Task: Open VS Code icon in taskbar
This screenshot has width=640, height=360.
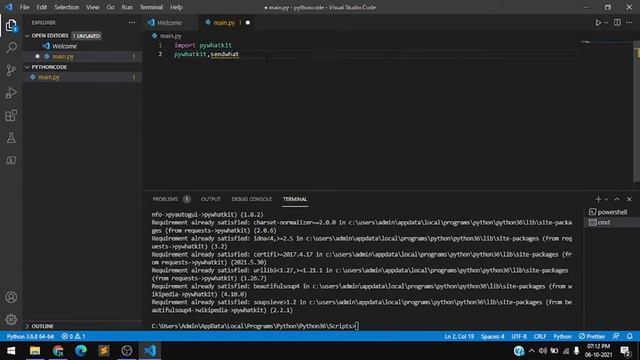Action: coord(150,351)
